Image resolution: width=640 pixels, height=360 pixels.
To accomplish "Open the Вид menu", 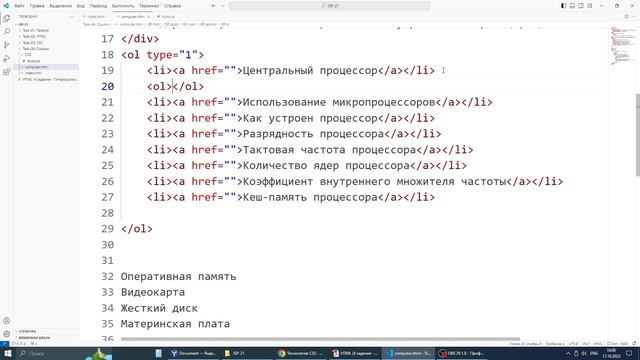I will click(81, 6).
